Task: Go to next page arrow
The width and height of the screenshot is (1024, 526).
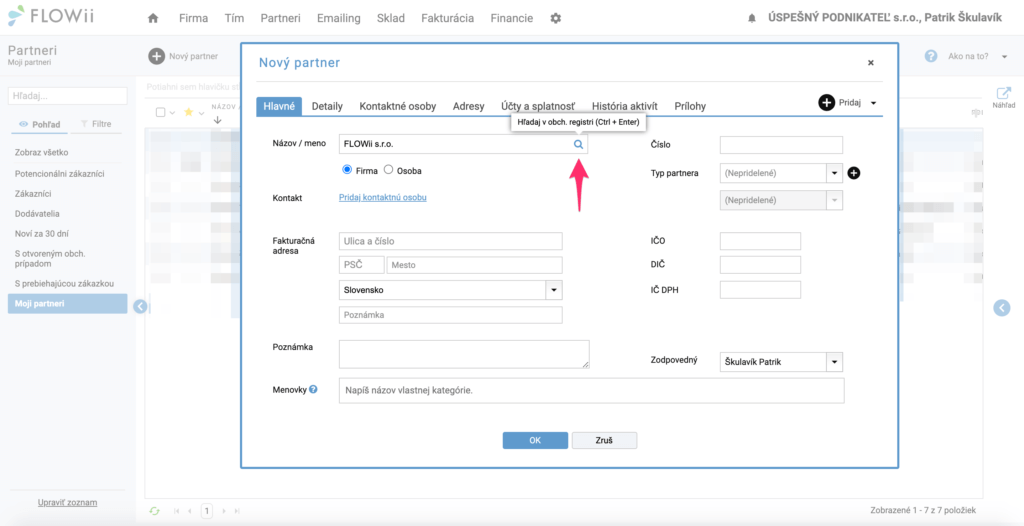Action: tap(223, 511)
